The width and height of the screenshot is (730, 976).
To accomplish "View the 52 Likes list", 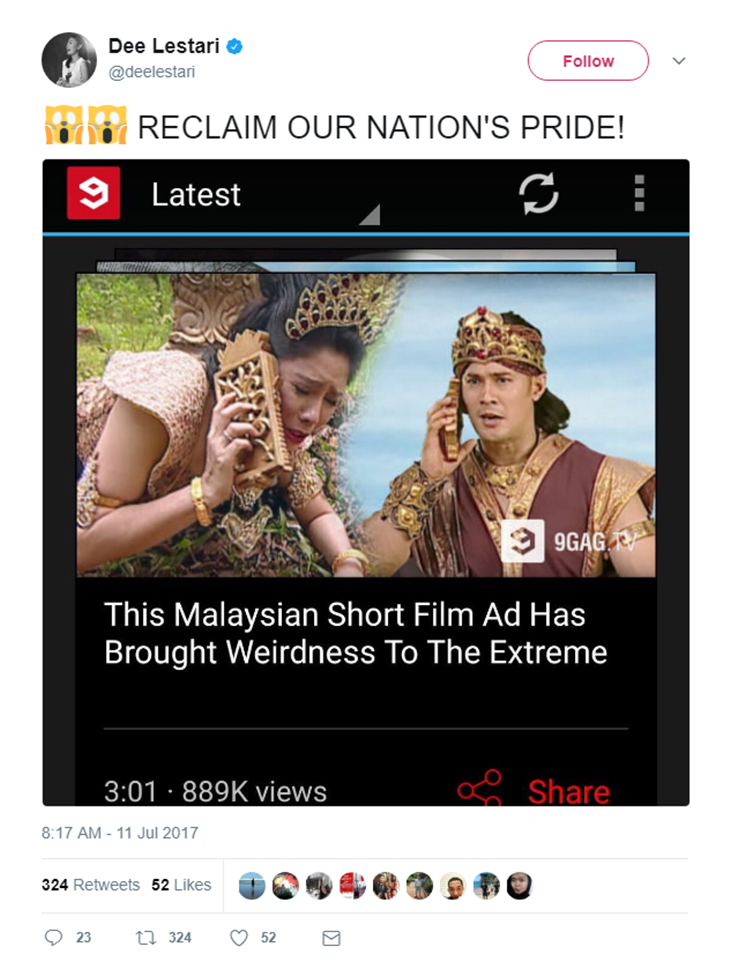I will point(181,884).
